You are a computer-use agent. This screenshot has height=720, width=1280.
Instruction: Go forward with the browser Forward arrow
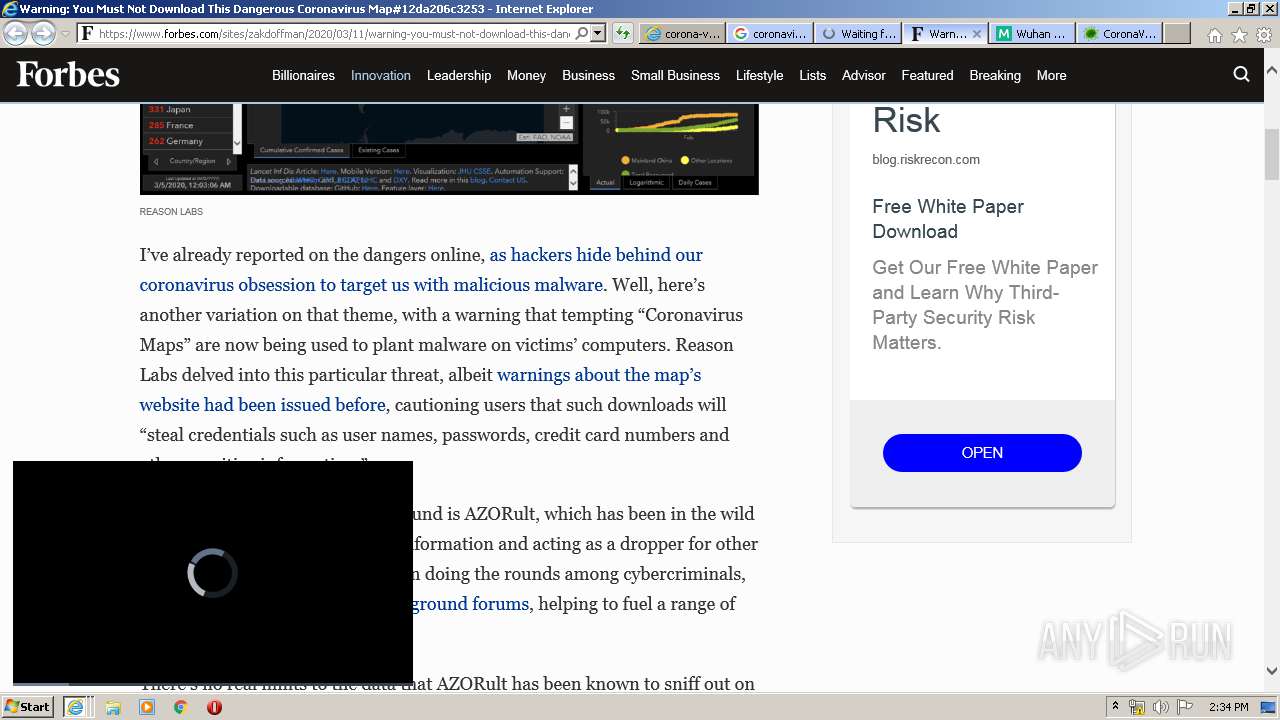pos(43,33)
